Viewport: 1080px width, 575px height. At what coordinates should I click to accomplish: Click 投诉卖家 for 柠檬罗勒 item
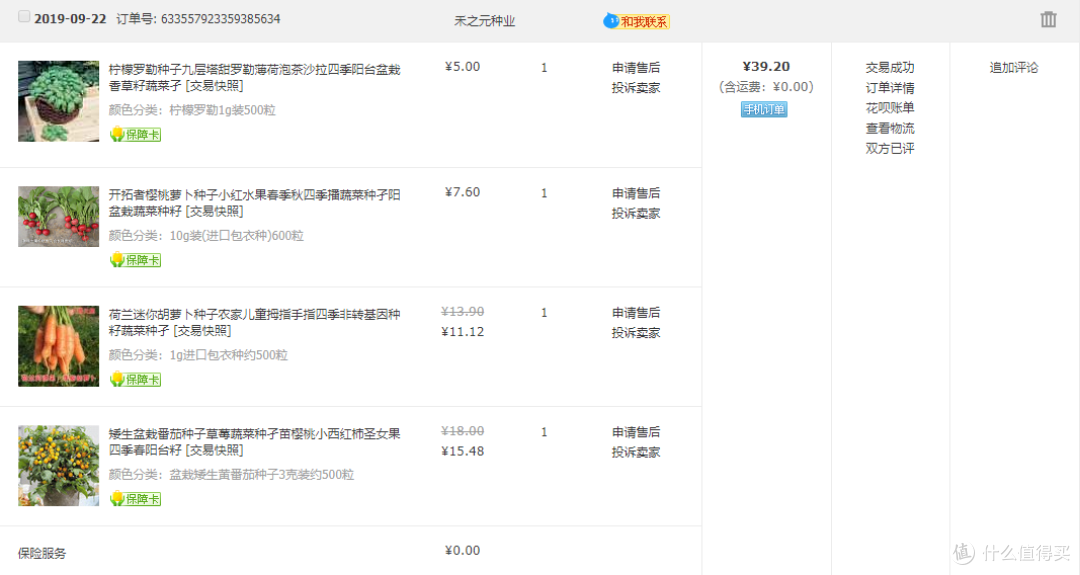[636, 87]
